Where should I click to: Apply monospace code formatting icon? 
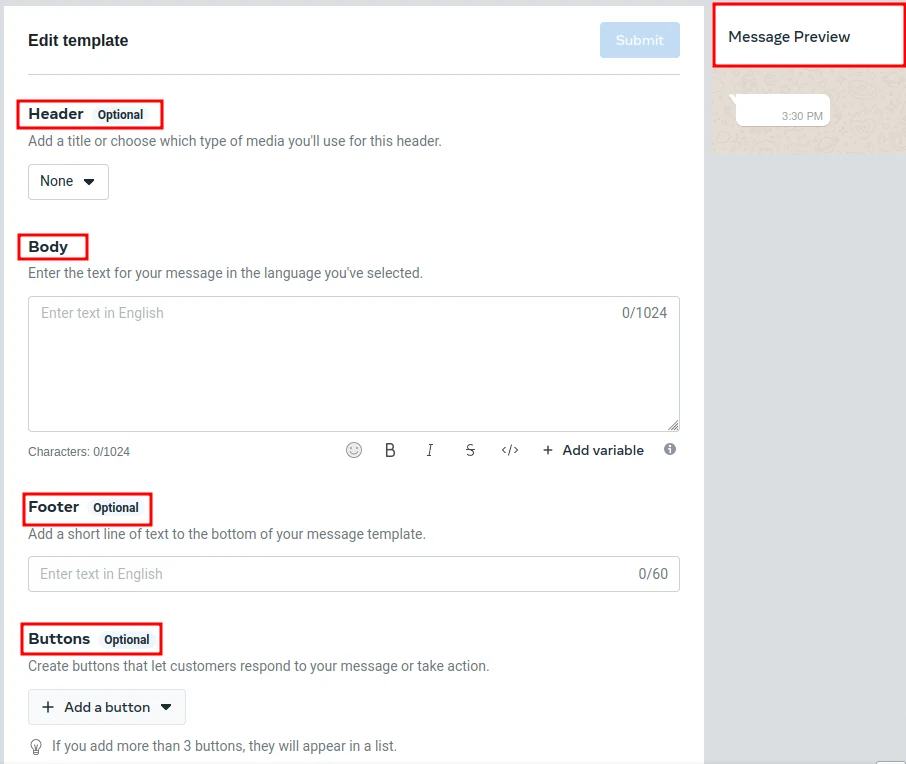510,450
